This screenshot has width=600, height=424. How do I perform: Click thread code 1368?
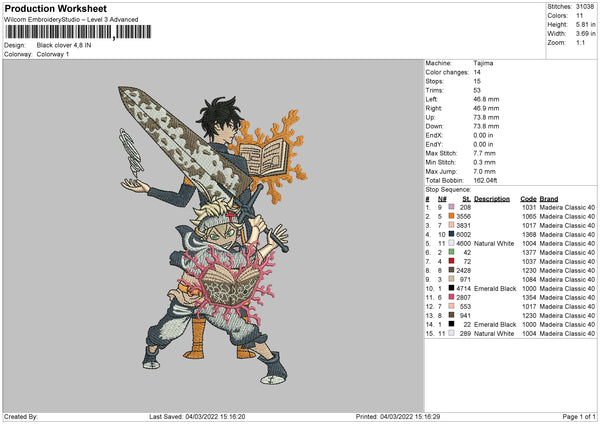(529, 234)
